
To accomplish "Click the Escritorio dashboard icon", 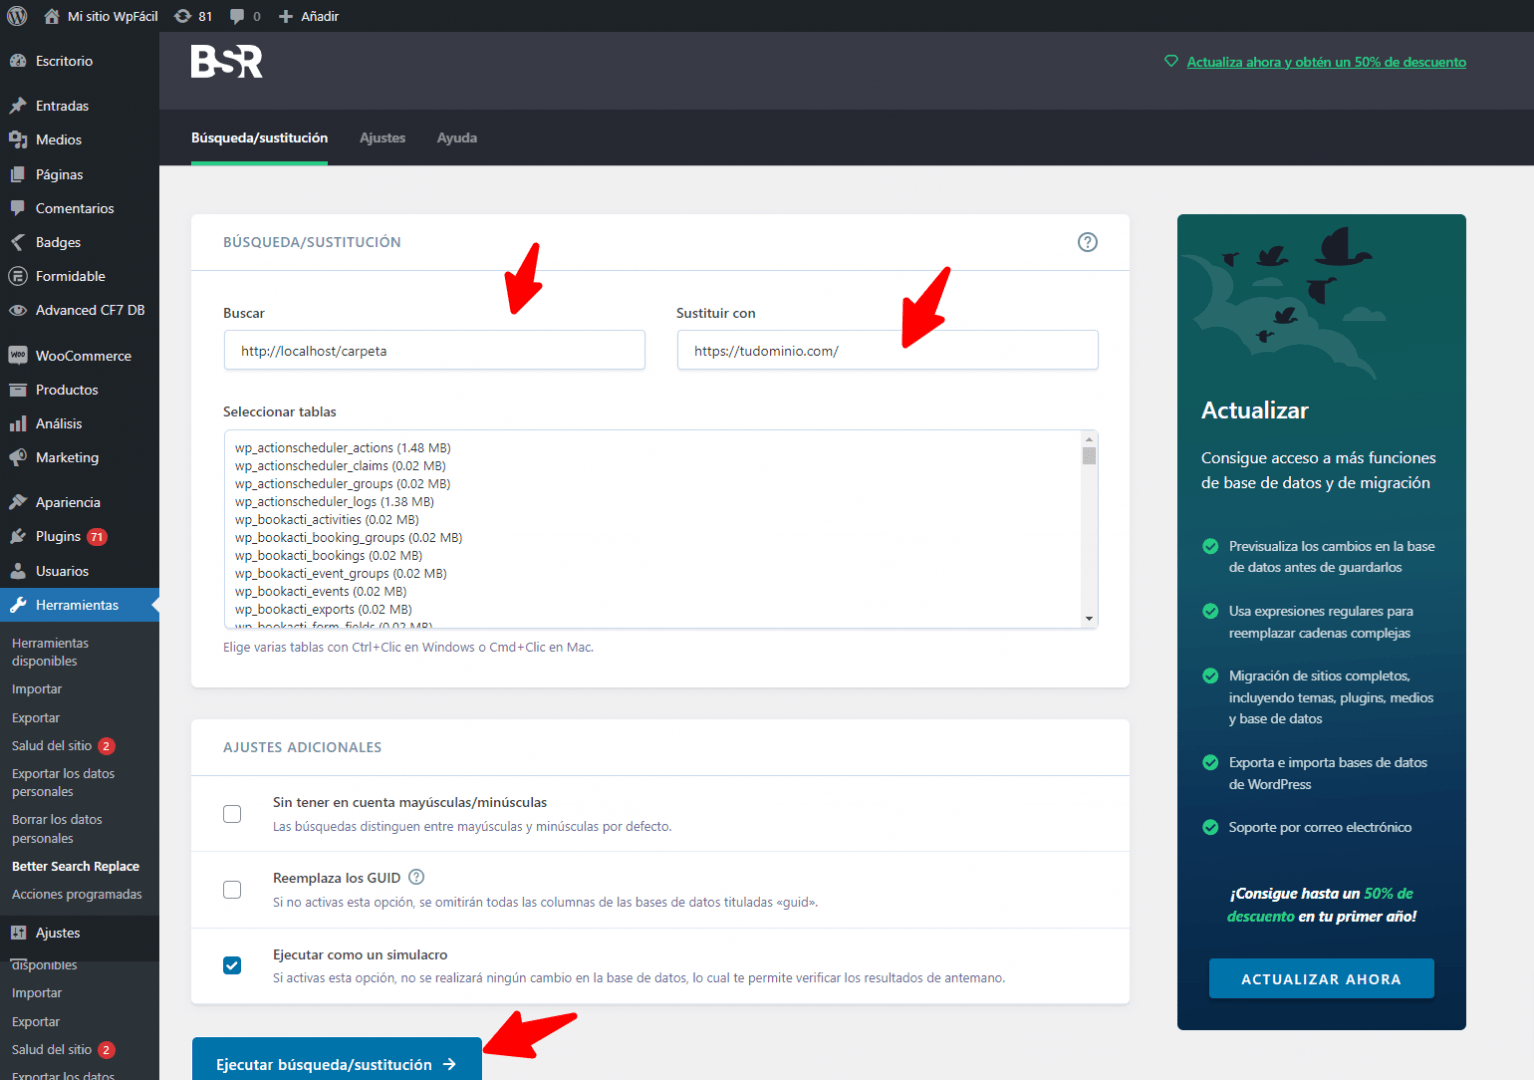I will pyautogui.click(x=18, y=61).
